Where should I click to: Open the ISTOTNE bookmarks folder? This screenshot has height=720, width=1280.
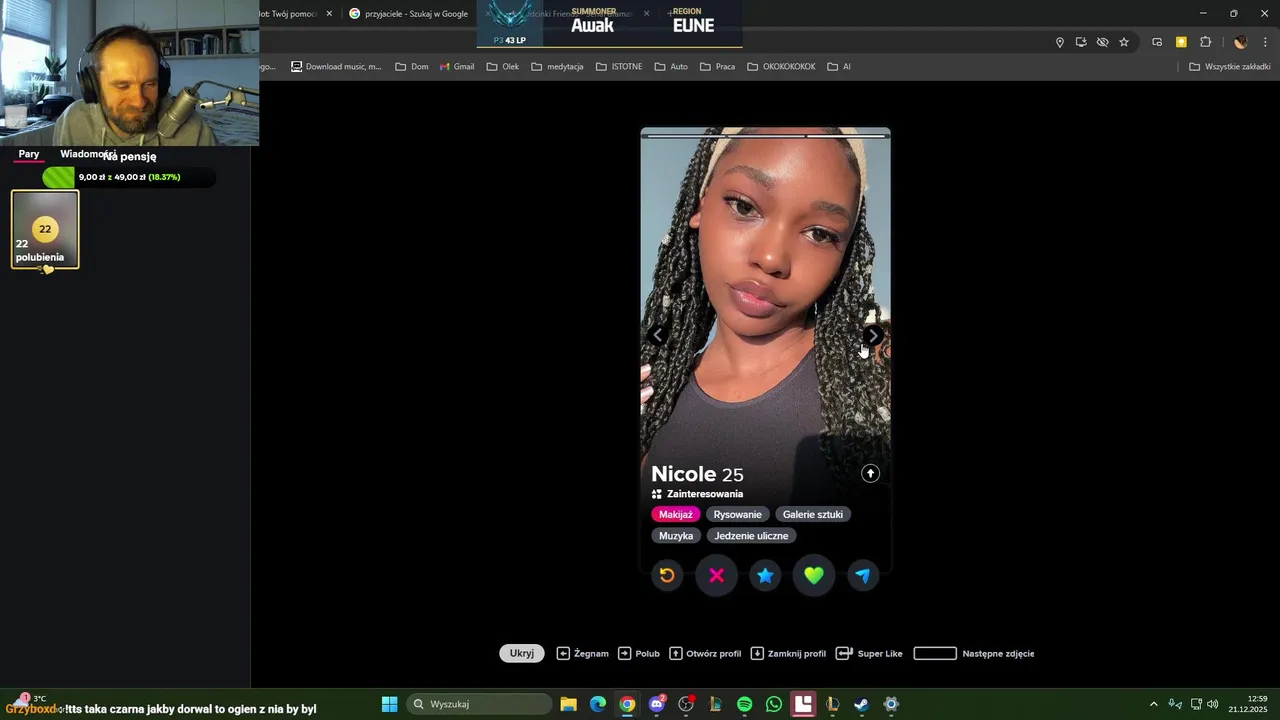pos(619,67)
